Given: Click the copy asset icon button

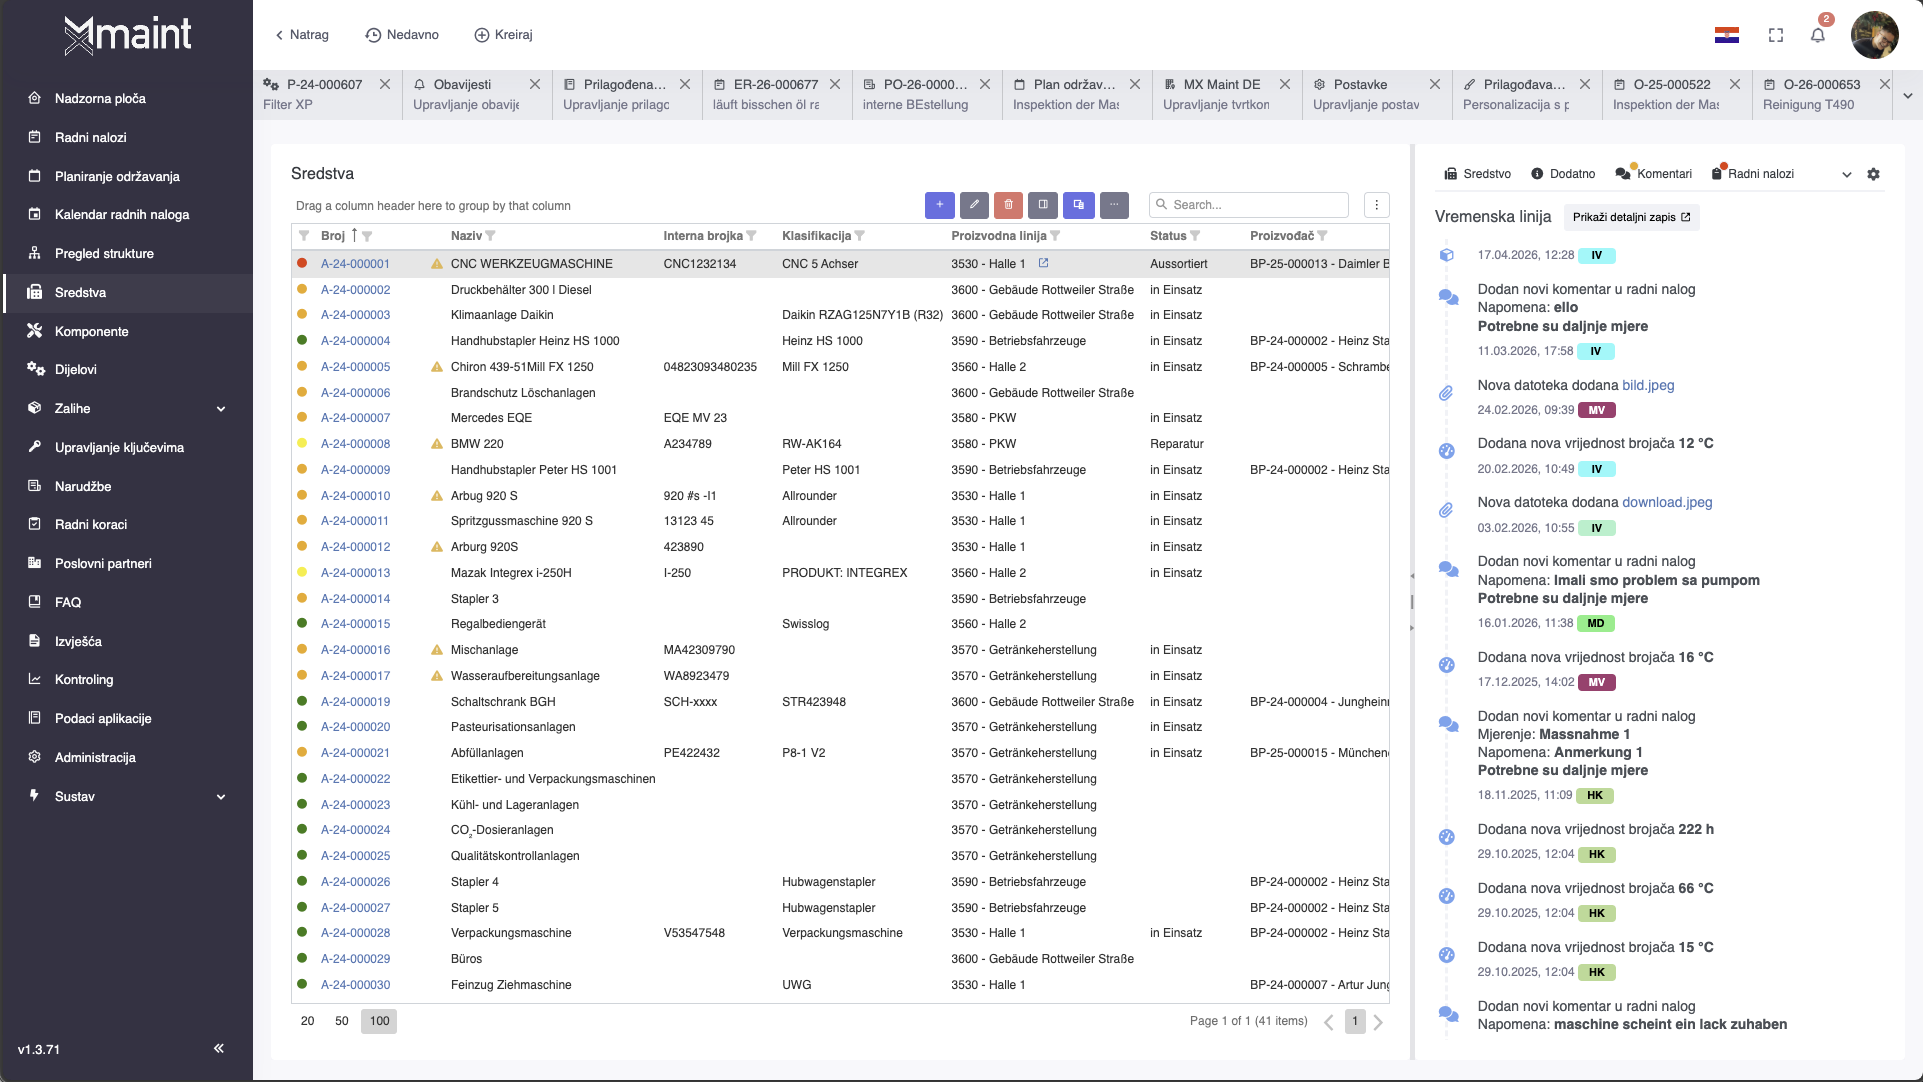Looking at the screenshot, I should 1078,205.
